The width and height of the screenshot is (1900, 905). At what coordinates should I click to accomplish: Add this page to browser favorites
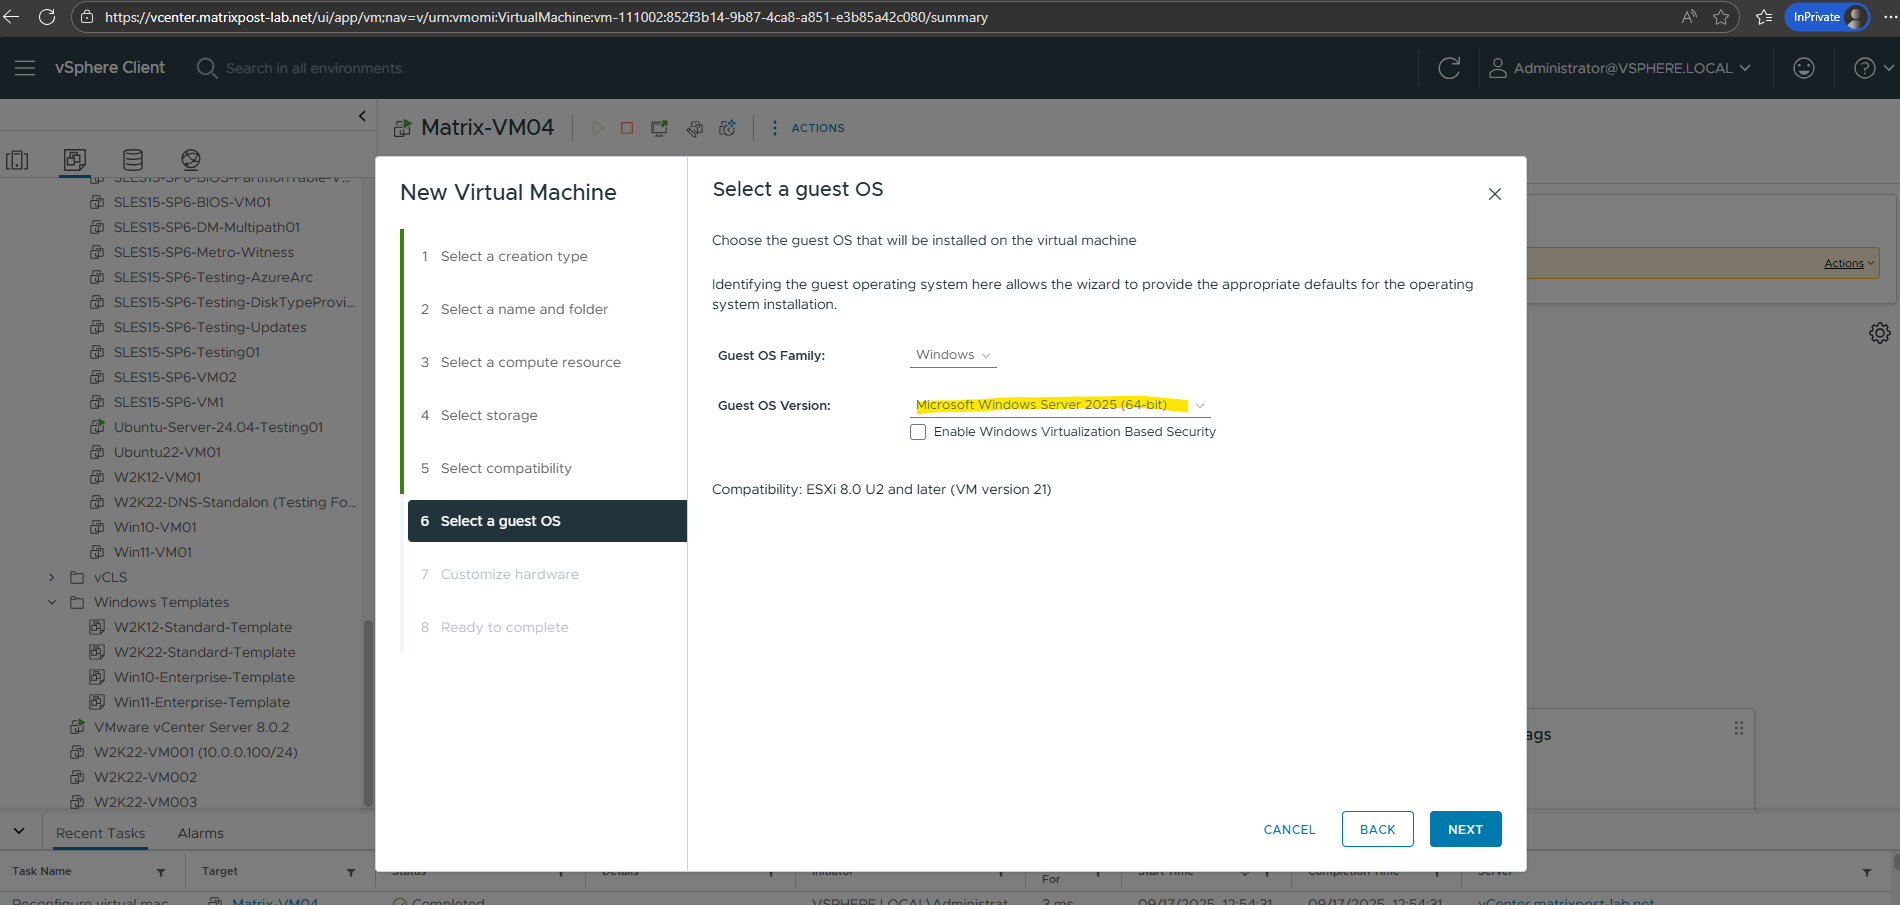click(x=1721, y=17)
